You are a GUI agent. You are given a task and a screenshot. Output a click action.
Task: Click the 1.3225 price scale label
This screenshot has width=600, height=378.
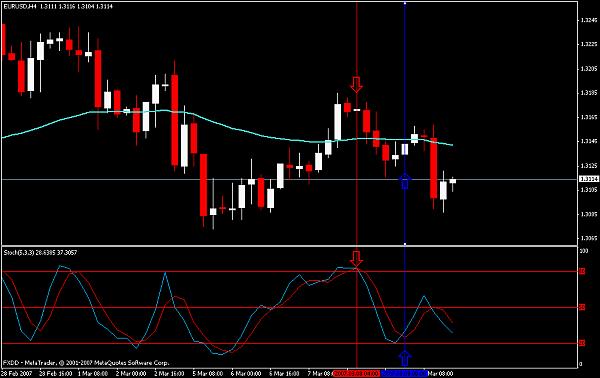[589, 44]
